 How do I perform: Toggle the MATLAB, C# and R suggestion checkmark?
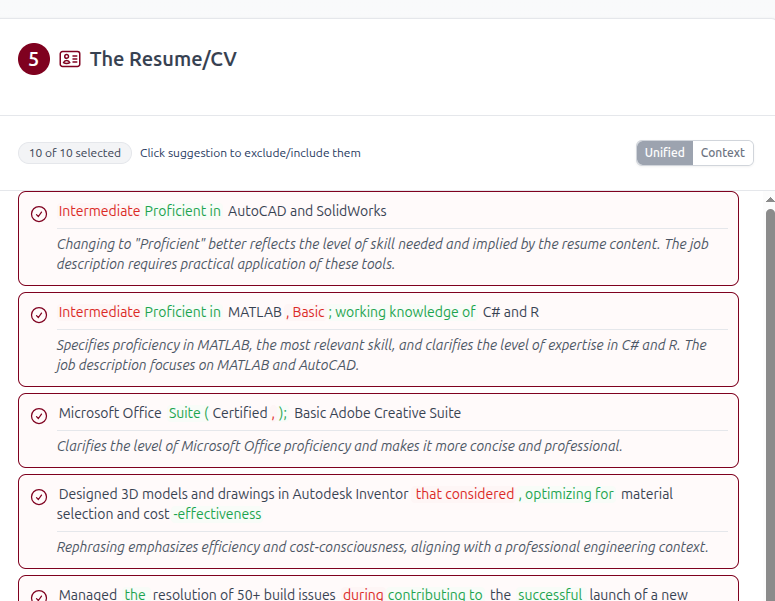click(39, 315)
